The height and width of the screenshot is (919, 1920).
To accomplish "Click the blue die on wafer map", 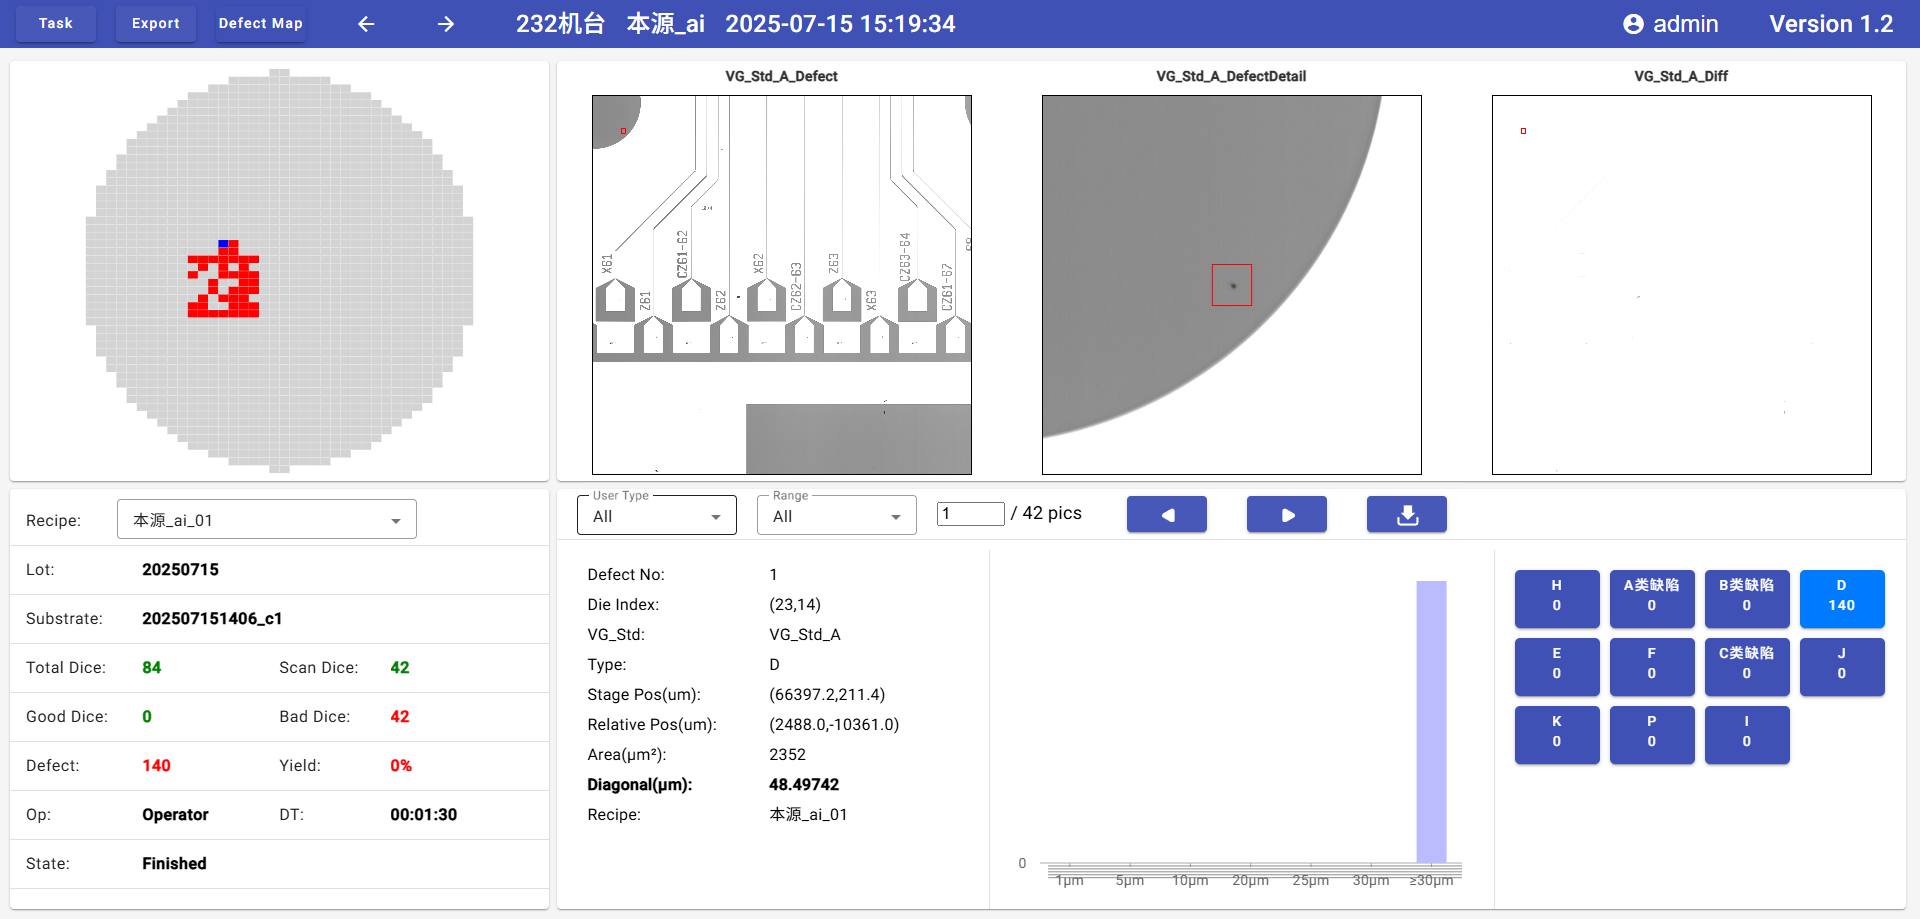I will tap(224, 243).
